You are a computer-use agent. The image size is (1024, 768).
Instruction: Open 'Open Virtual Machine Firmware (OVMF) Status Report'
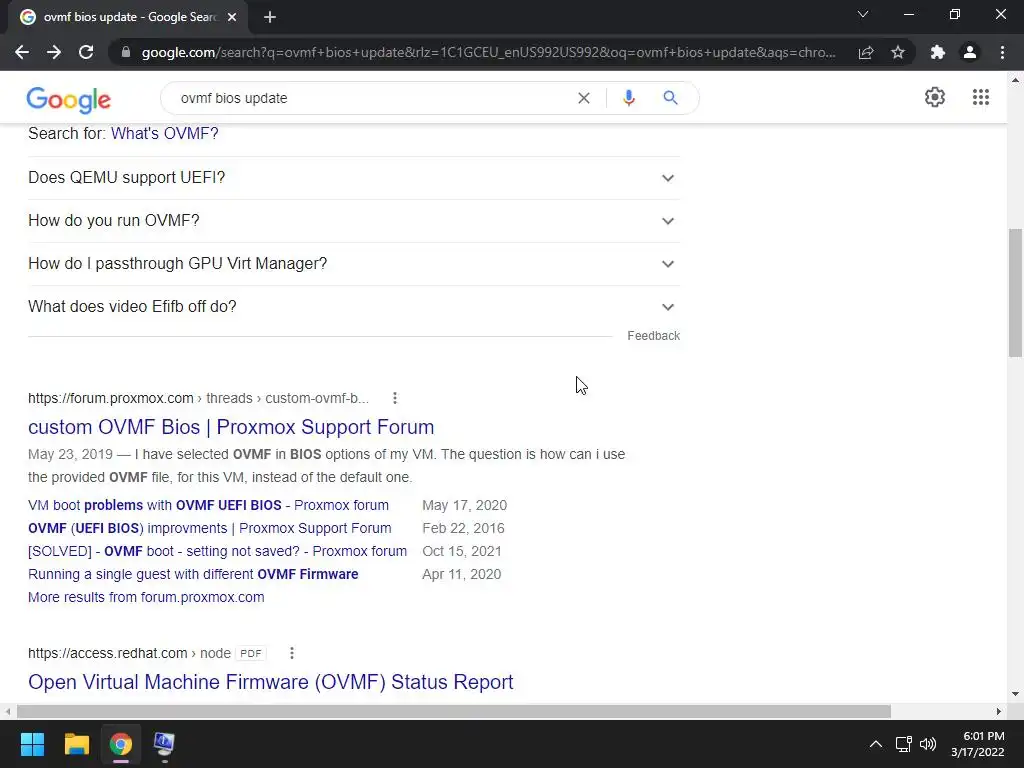tap(270, 682)
